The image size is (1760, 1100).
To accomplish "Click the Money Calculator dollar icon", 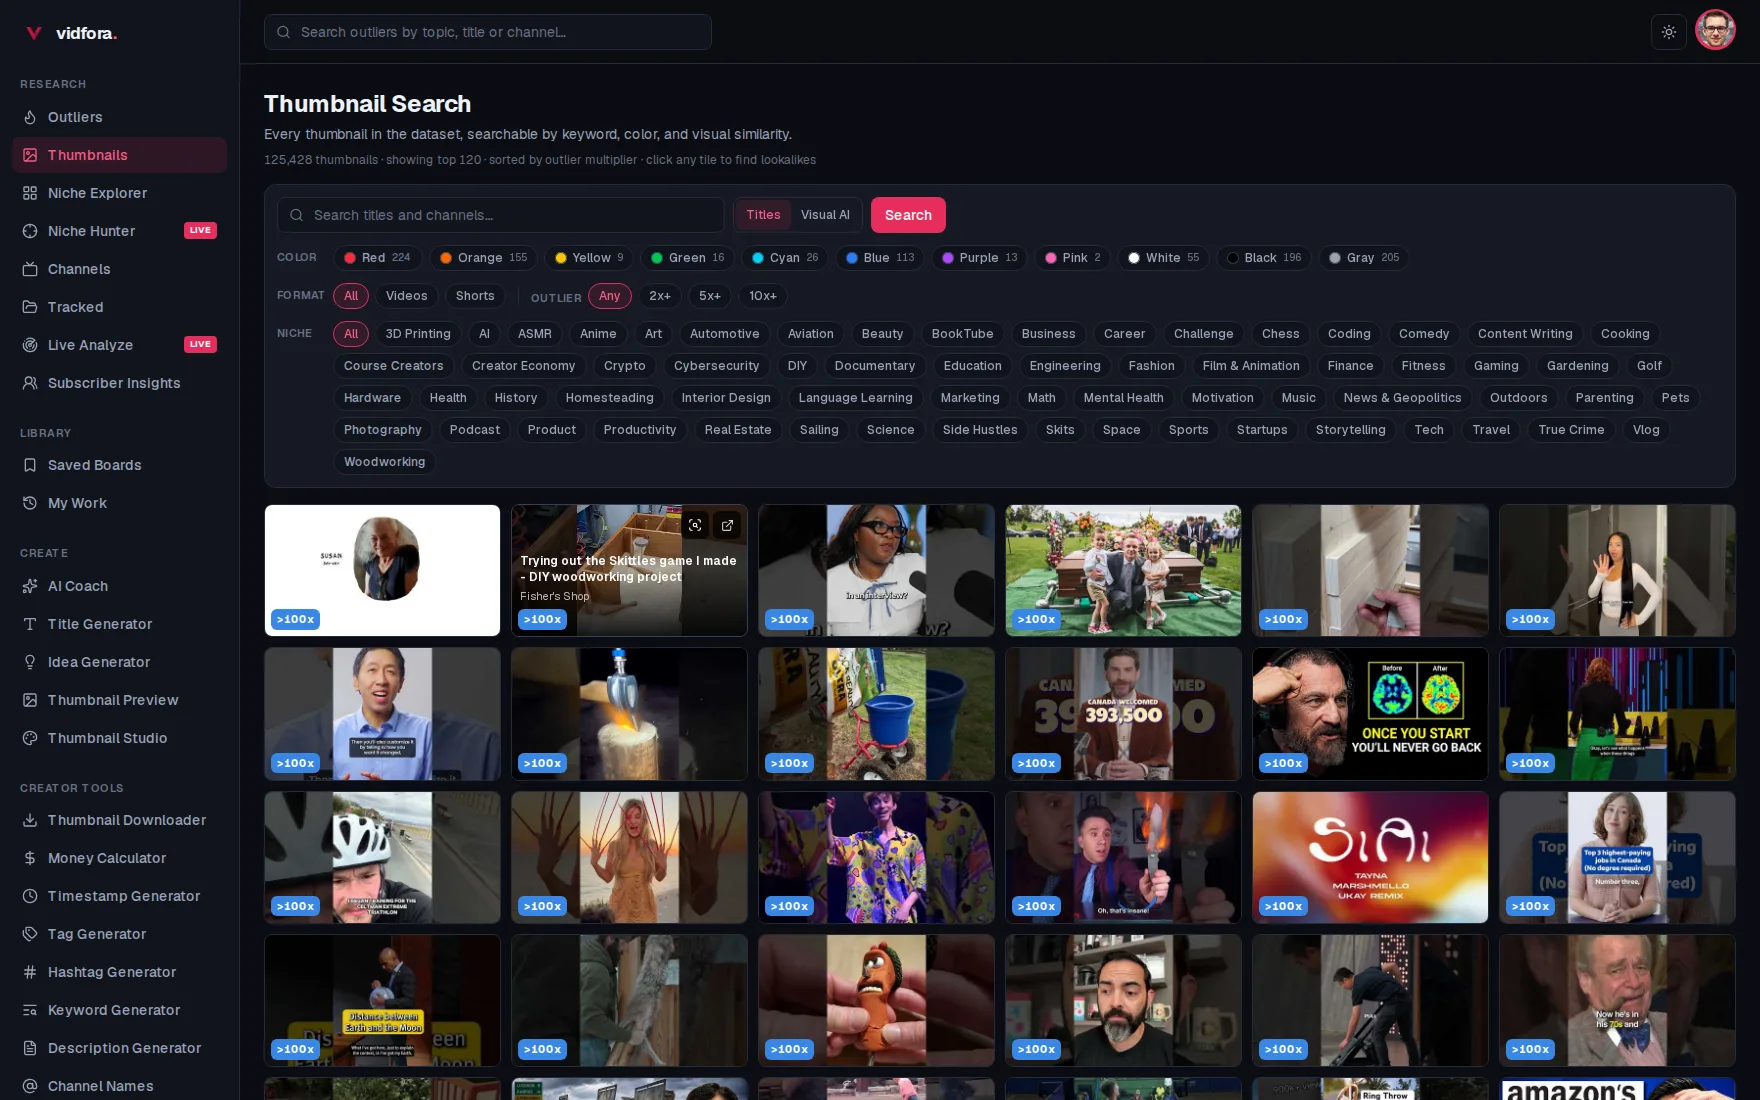I will click(30, 858).
